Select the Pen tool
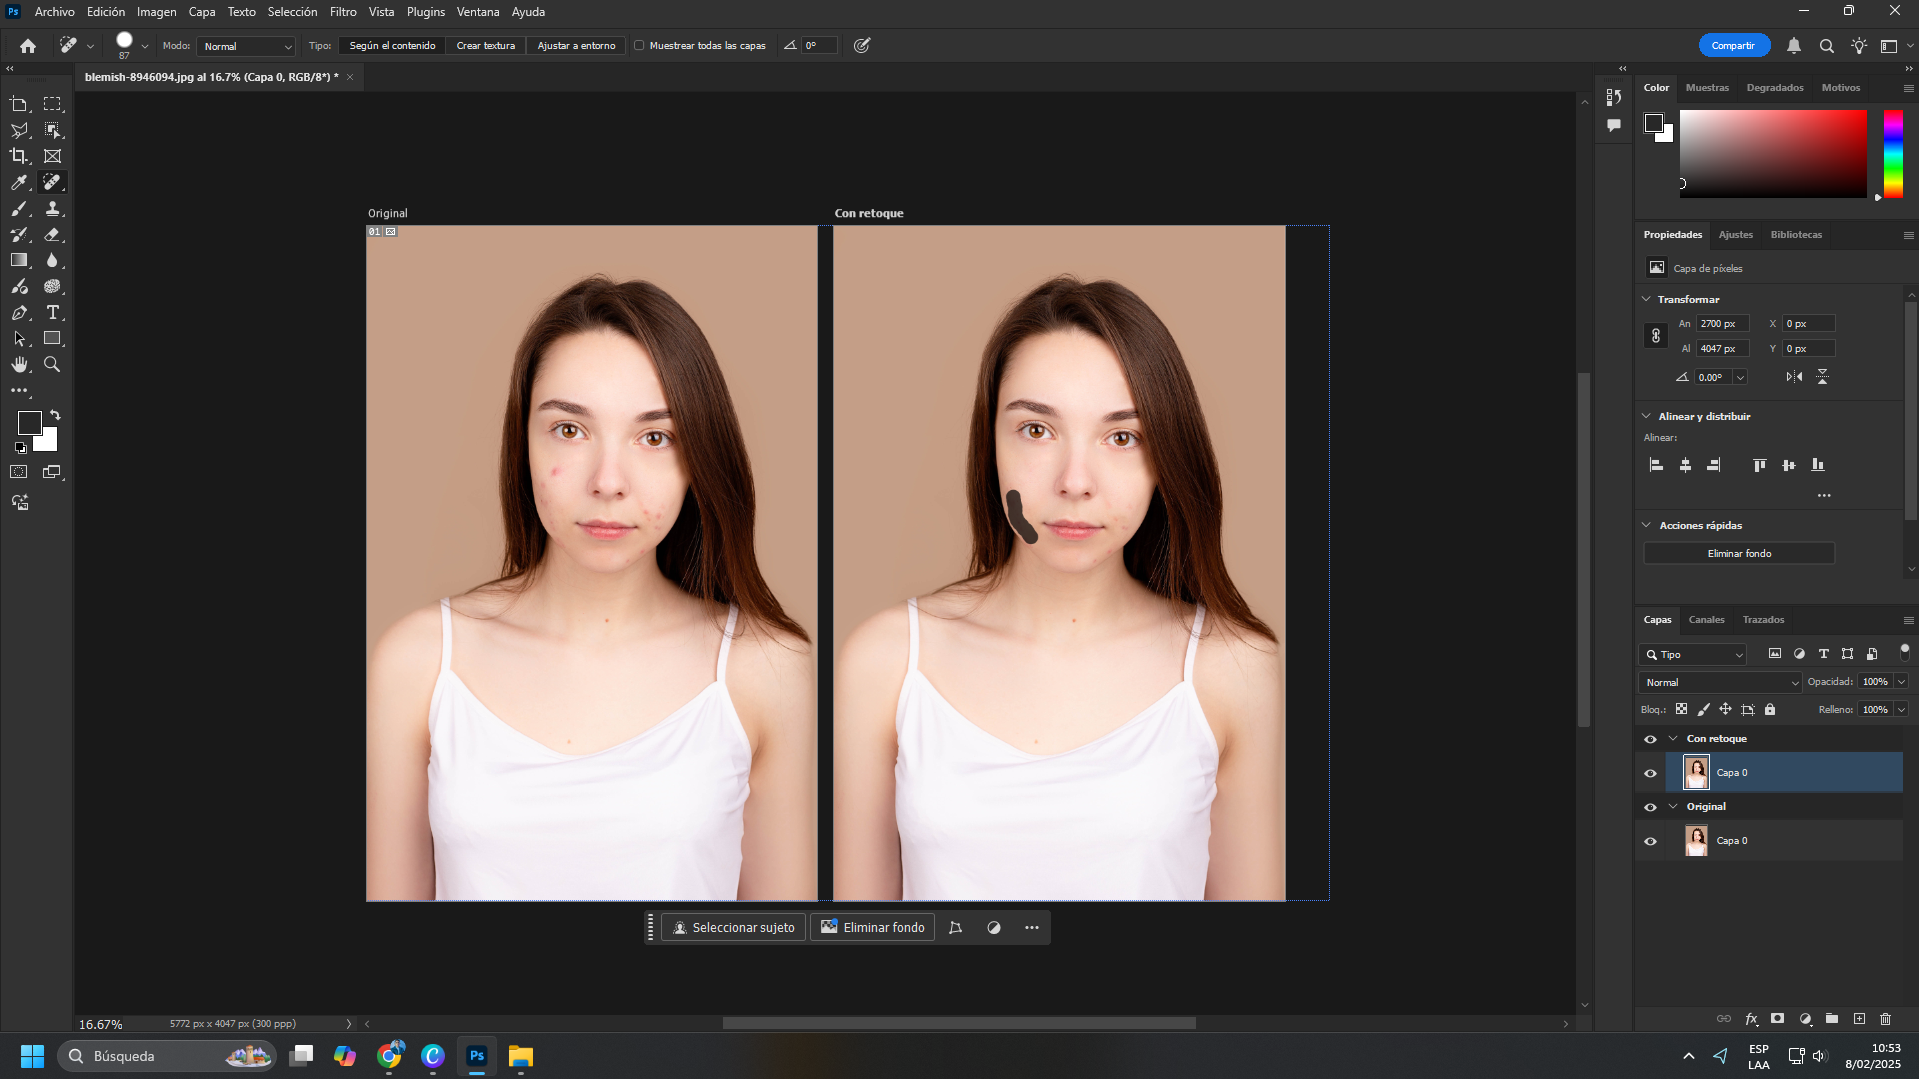The height and width of the screenshot is (1079, 1919). pyautogui.click(x=19, y=313)
